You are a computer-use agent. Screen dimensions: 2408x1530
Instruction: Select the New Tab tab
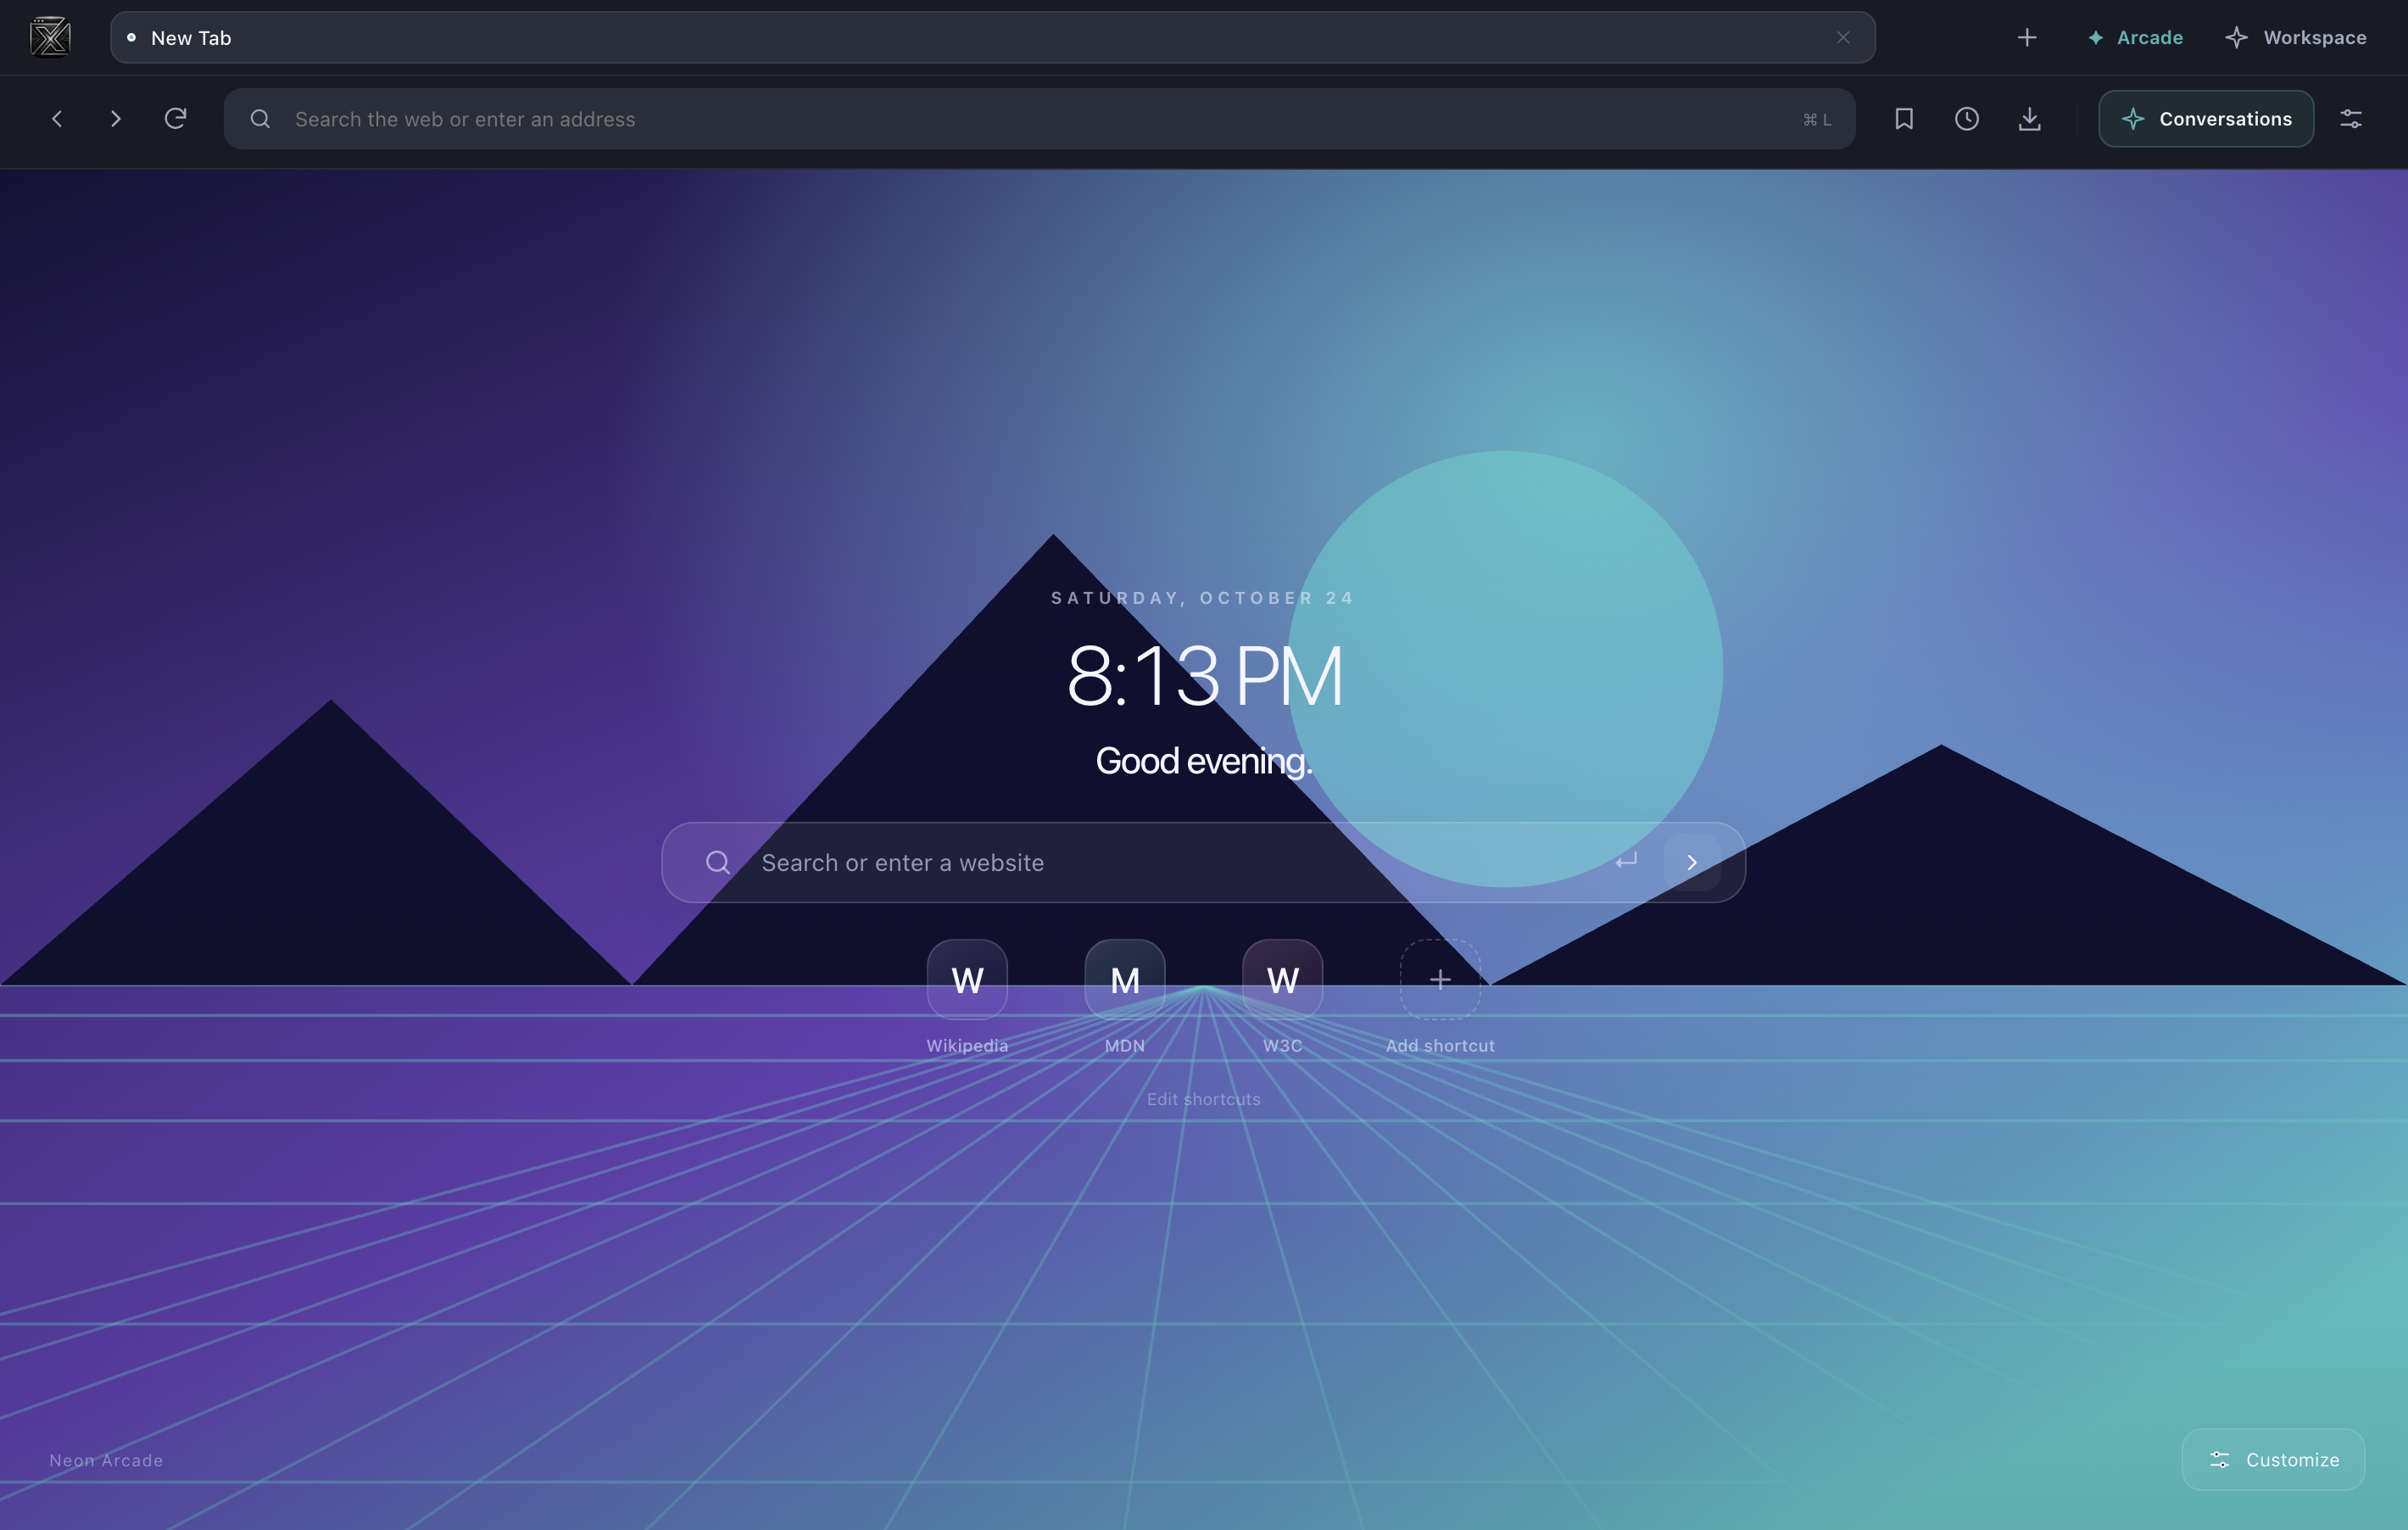pos(992,38)
